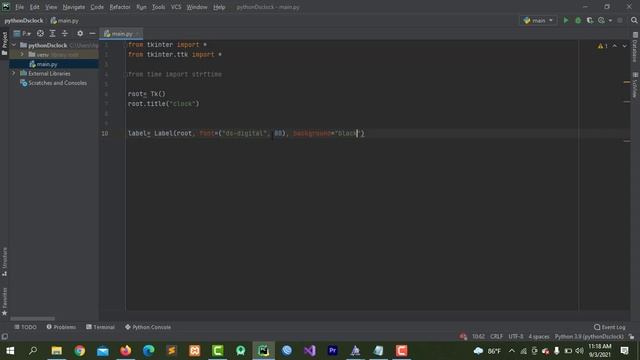Open the Refactor menu
Viewport: 640px width, 360px height.
pyautogui.click(x=120, y=7)
